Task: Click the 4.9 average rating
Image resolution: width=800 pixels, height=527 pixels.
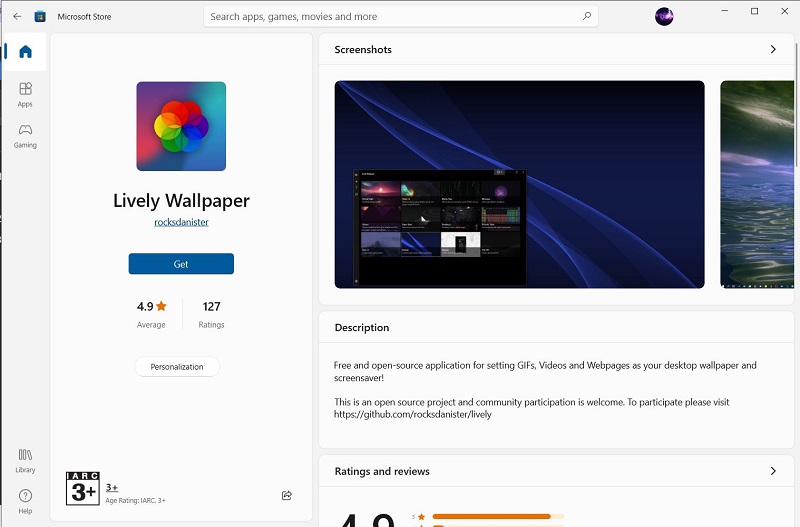Action: click(151, 314)
